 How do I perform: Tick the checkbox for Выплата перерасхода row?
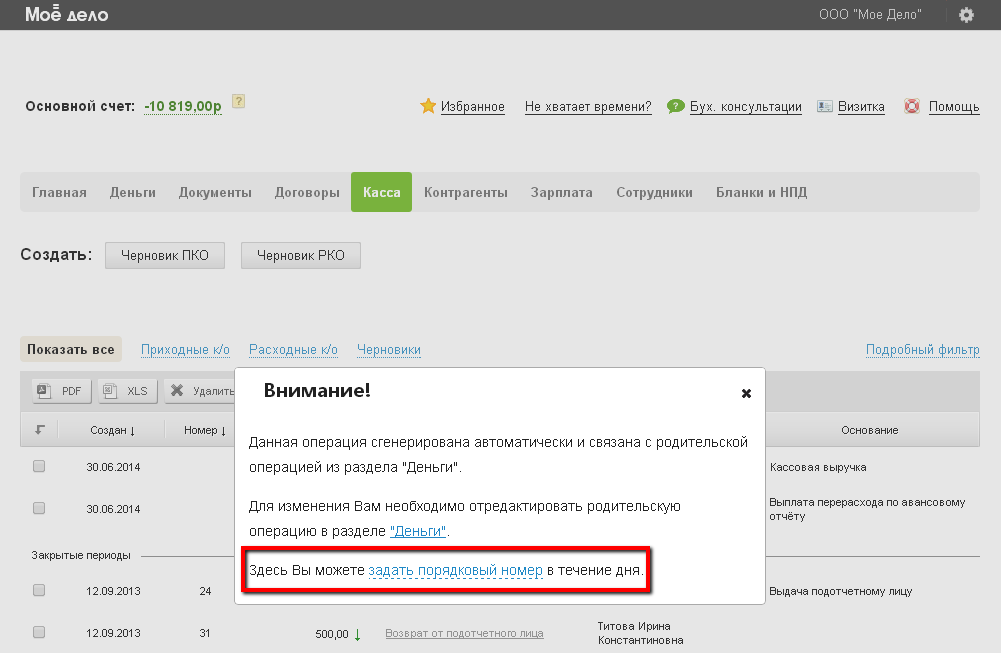coord(39,508)
